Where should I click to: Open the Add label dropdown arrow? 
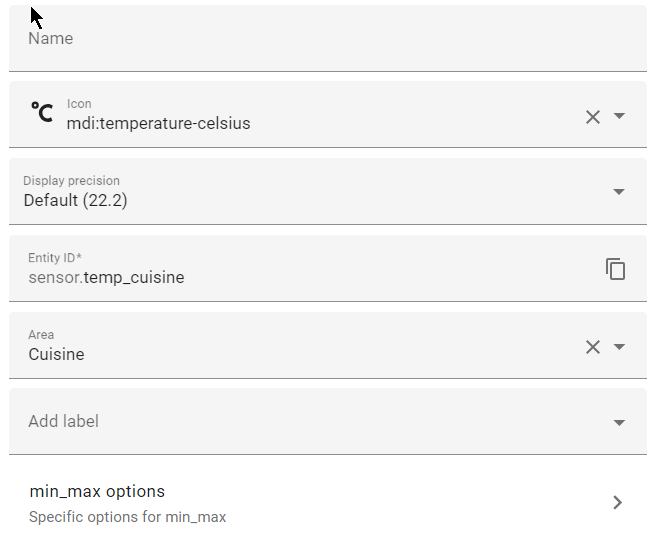coord(619,422)
